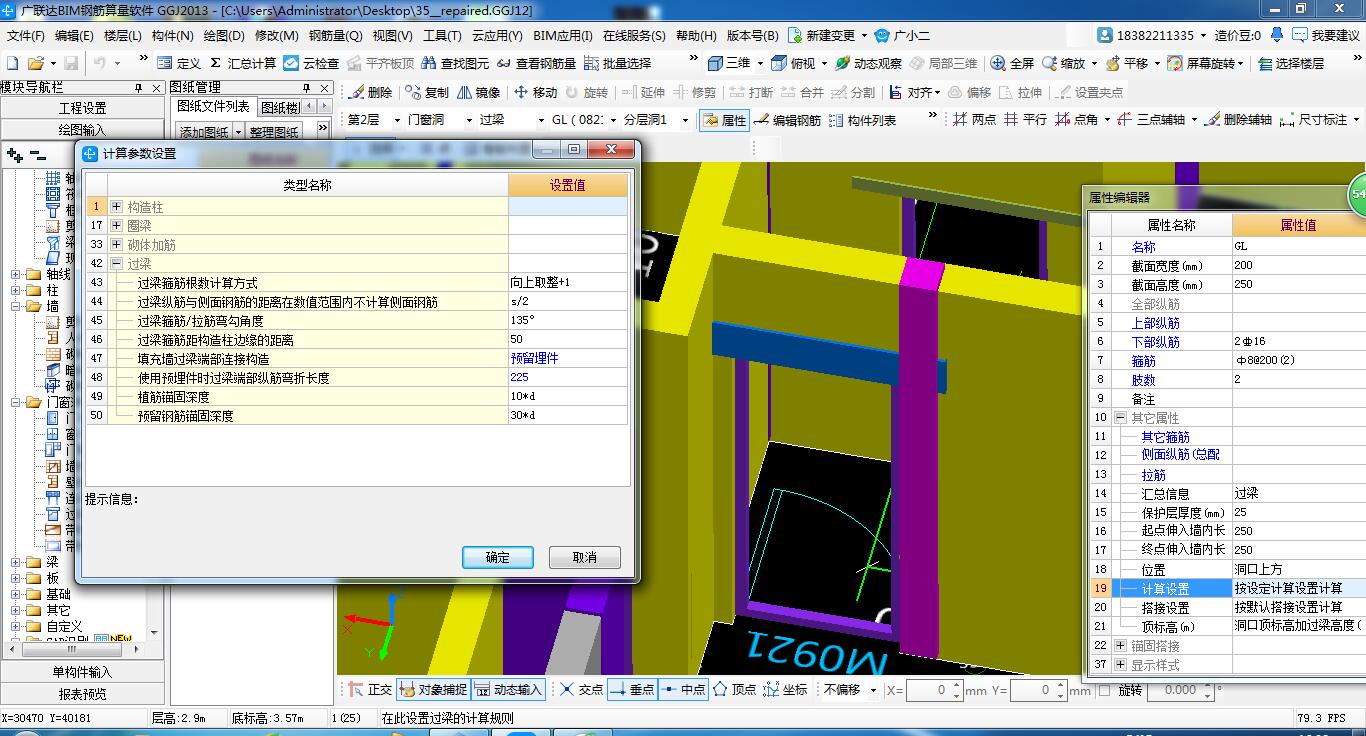Viewport: 1366px width, 736px height.
Task: Expand the 圈梁 parameter group
Action: tap(117, 226)
